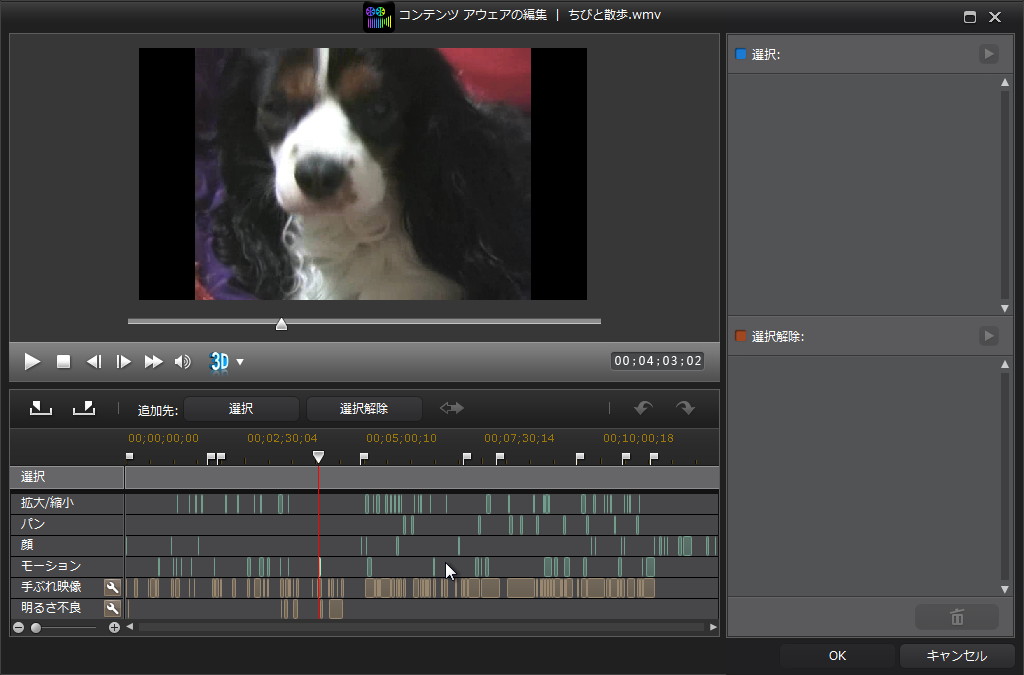Click the large 手ぶれ映像 segment block

(520, 588)
